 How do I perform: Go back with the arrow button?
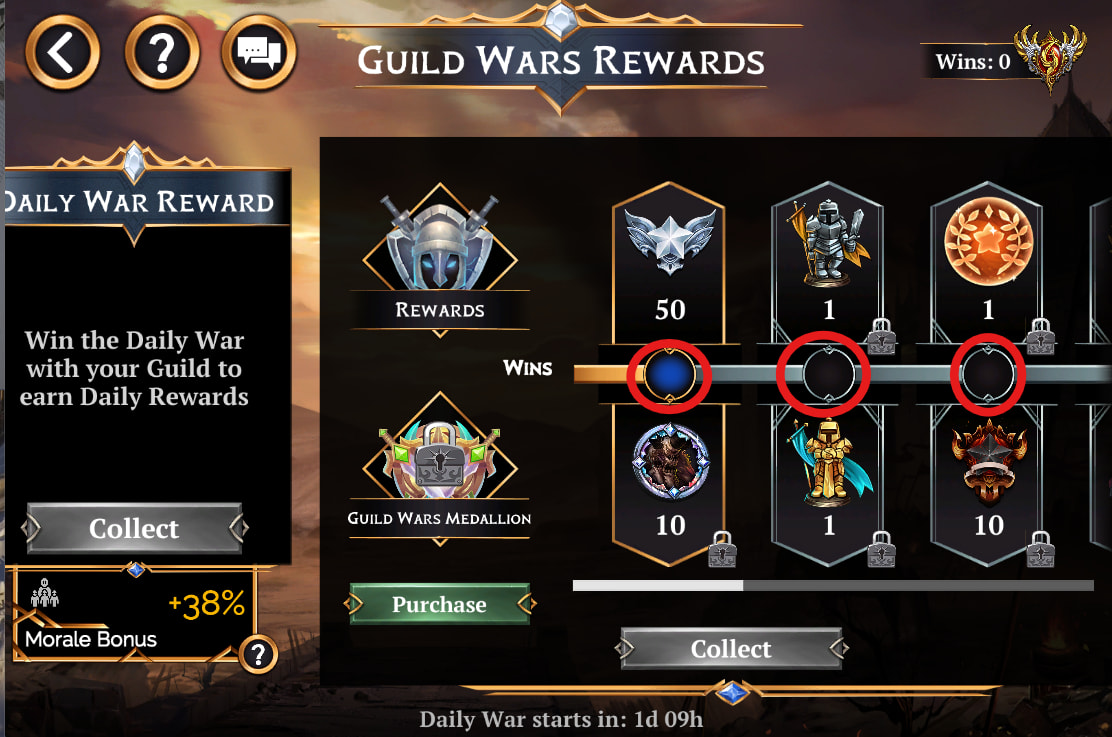tap(62, 52)
